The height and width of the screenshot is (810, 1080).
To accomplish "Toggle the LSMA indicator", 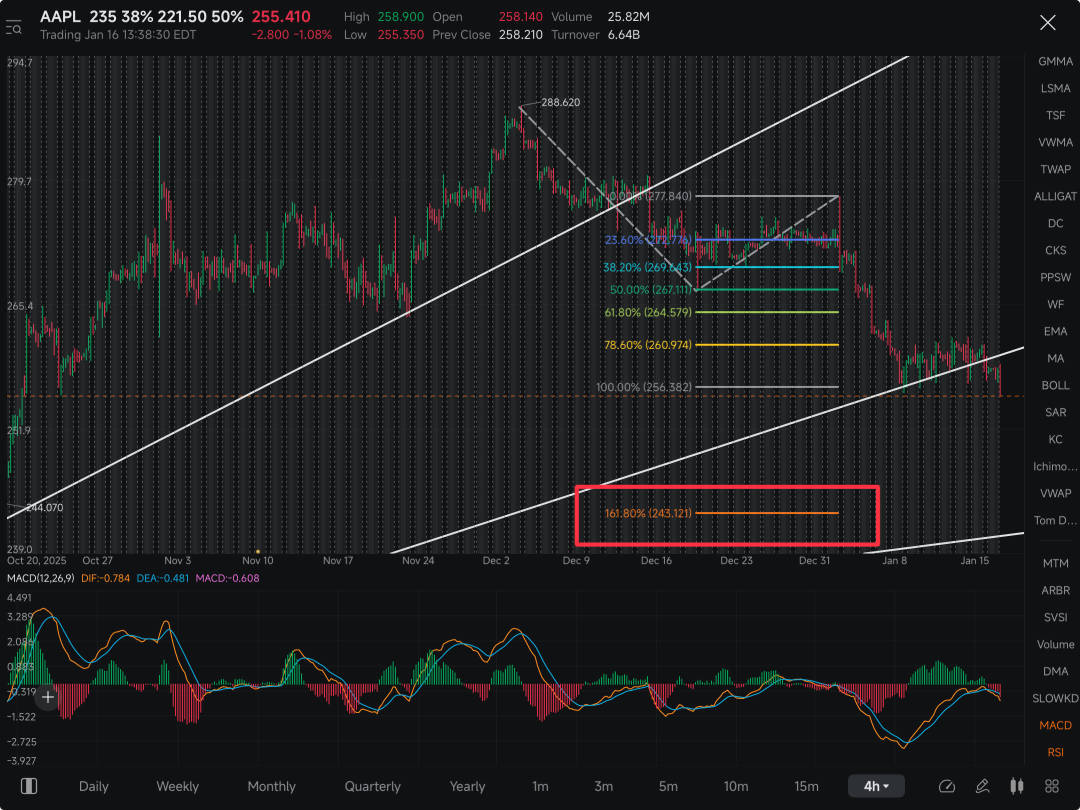I will pyautogui.click(x=1055, y=88).
